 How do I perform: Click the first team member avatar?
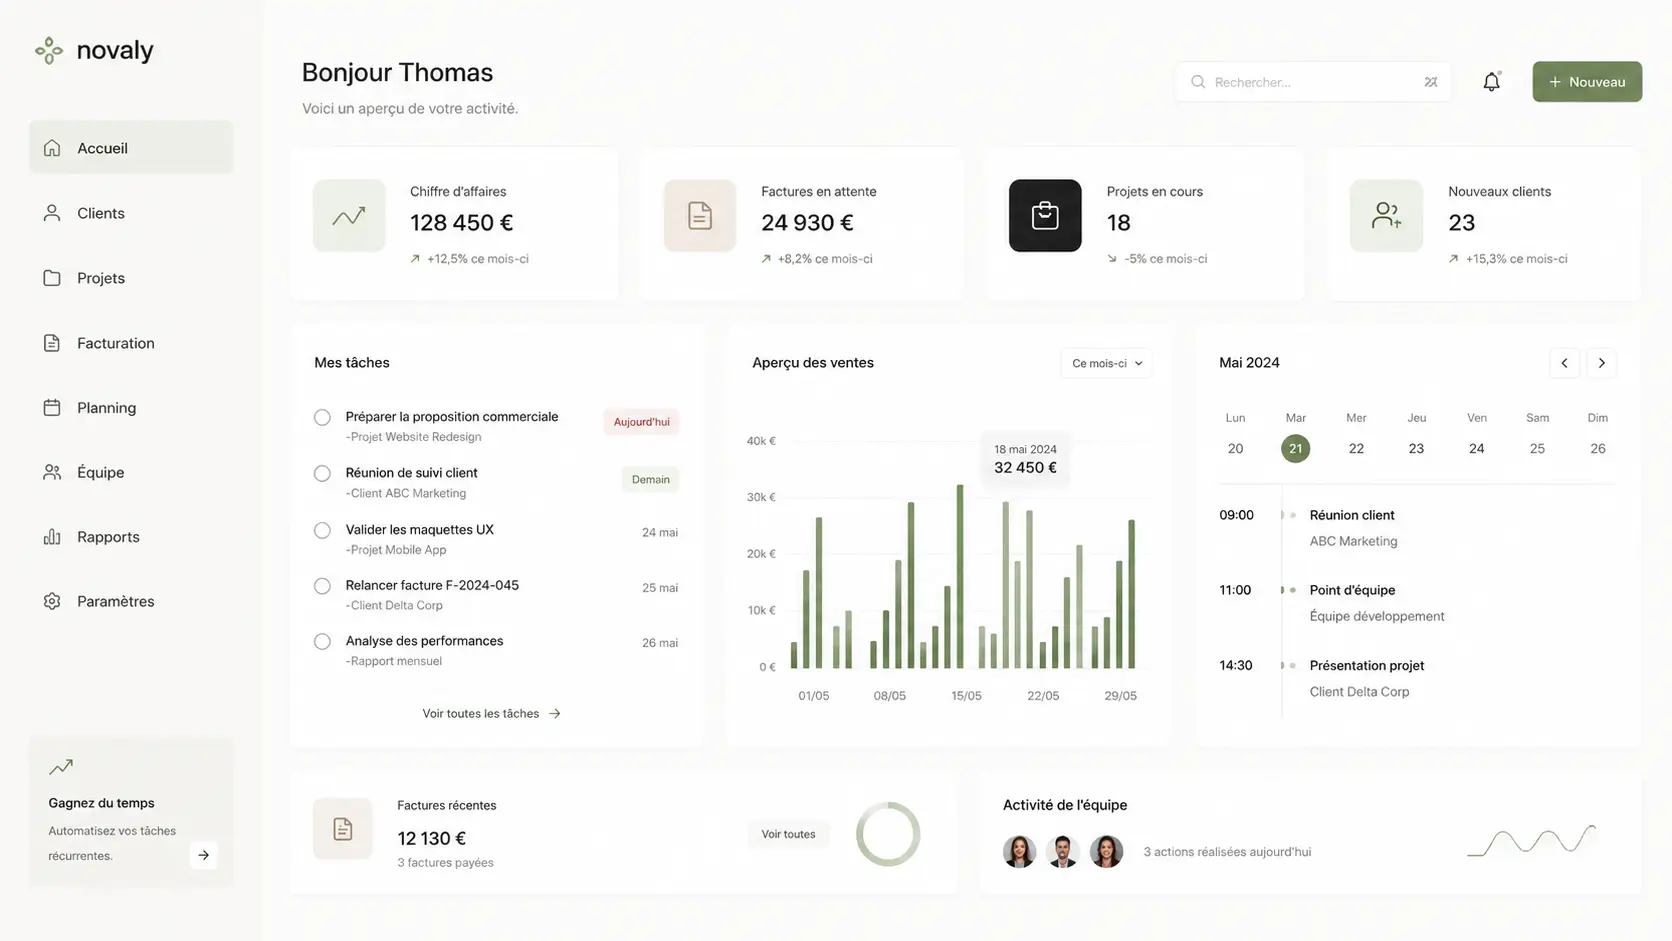(1019, 851)
